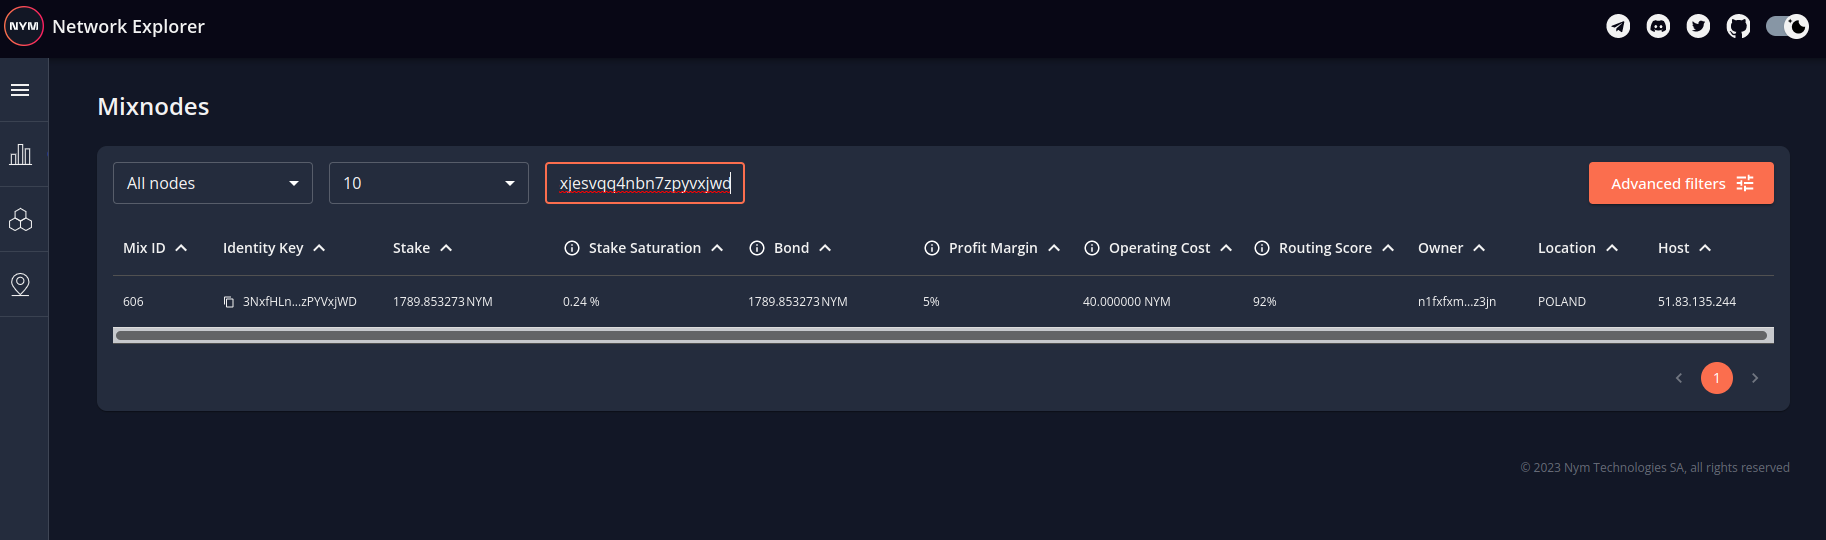Open the GitHub link icon

point(1738,26)
